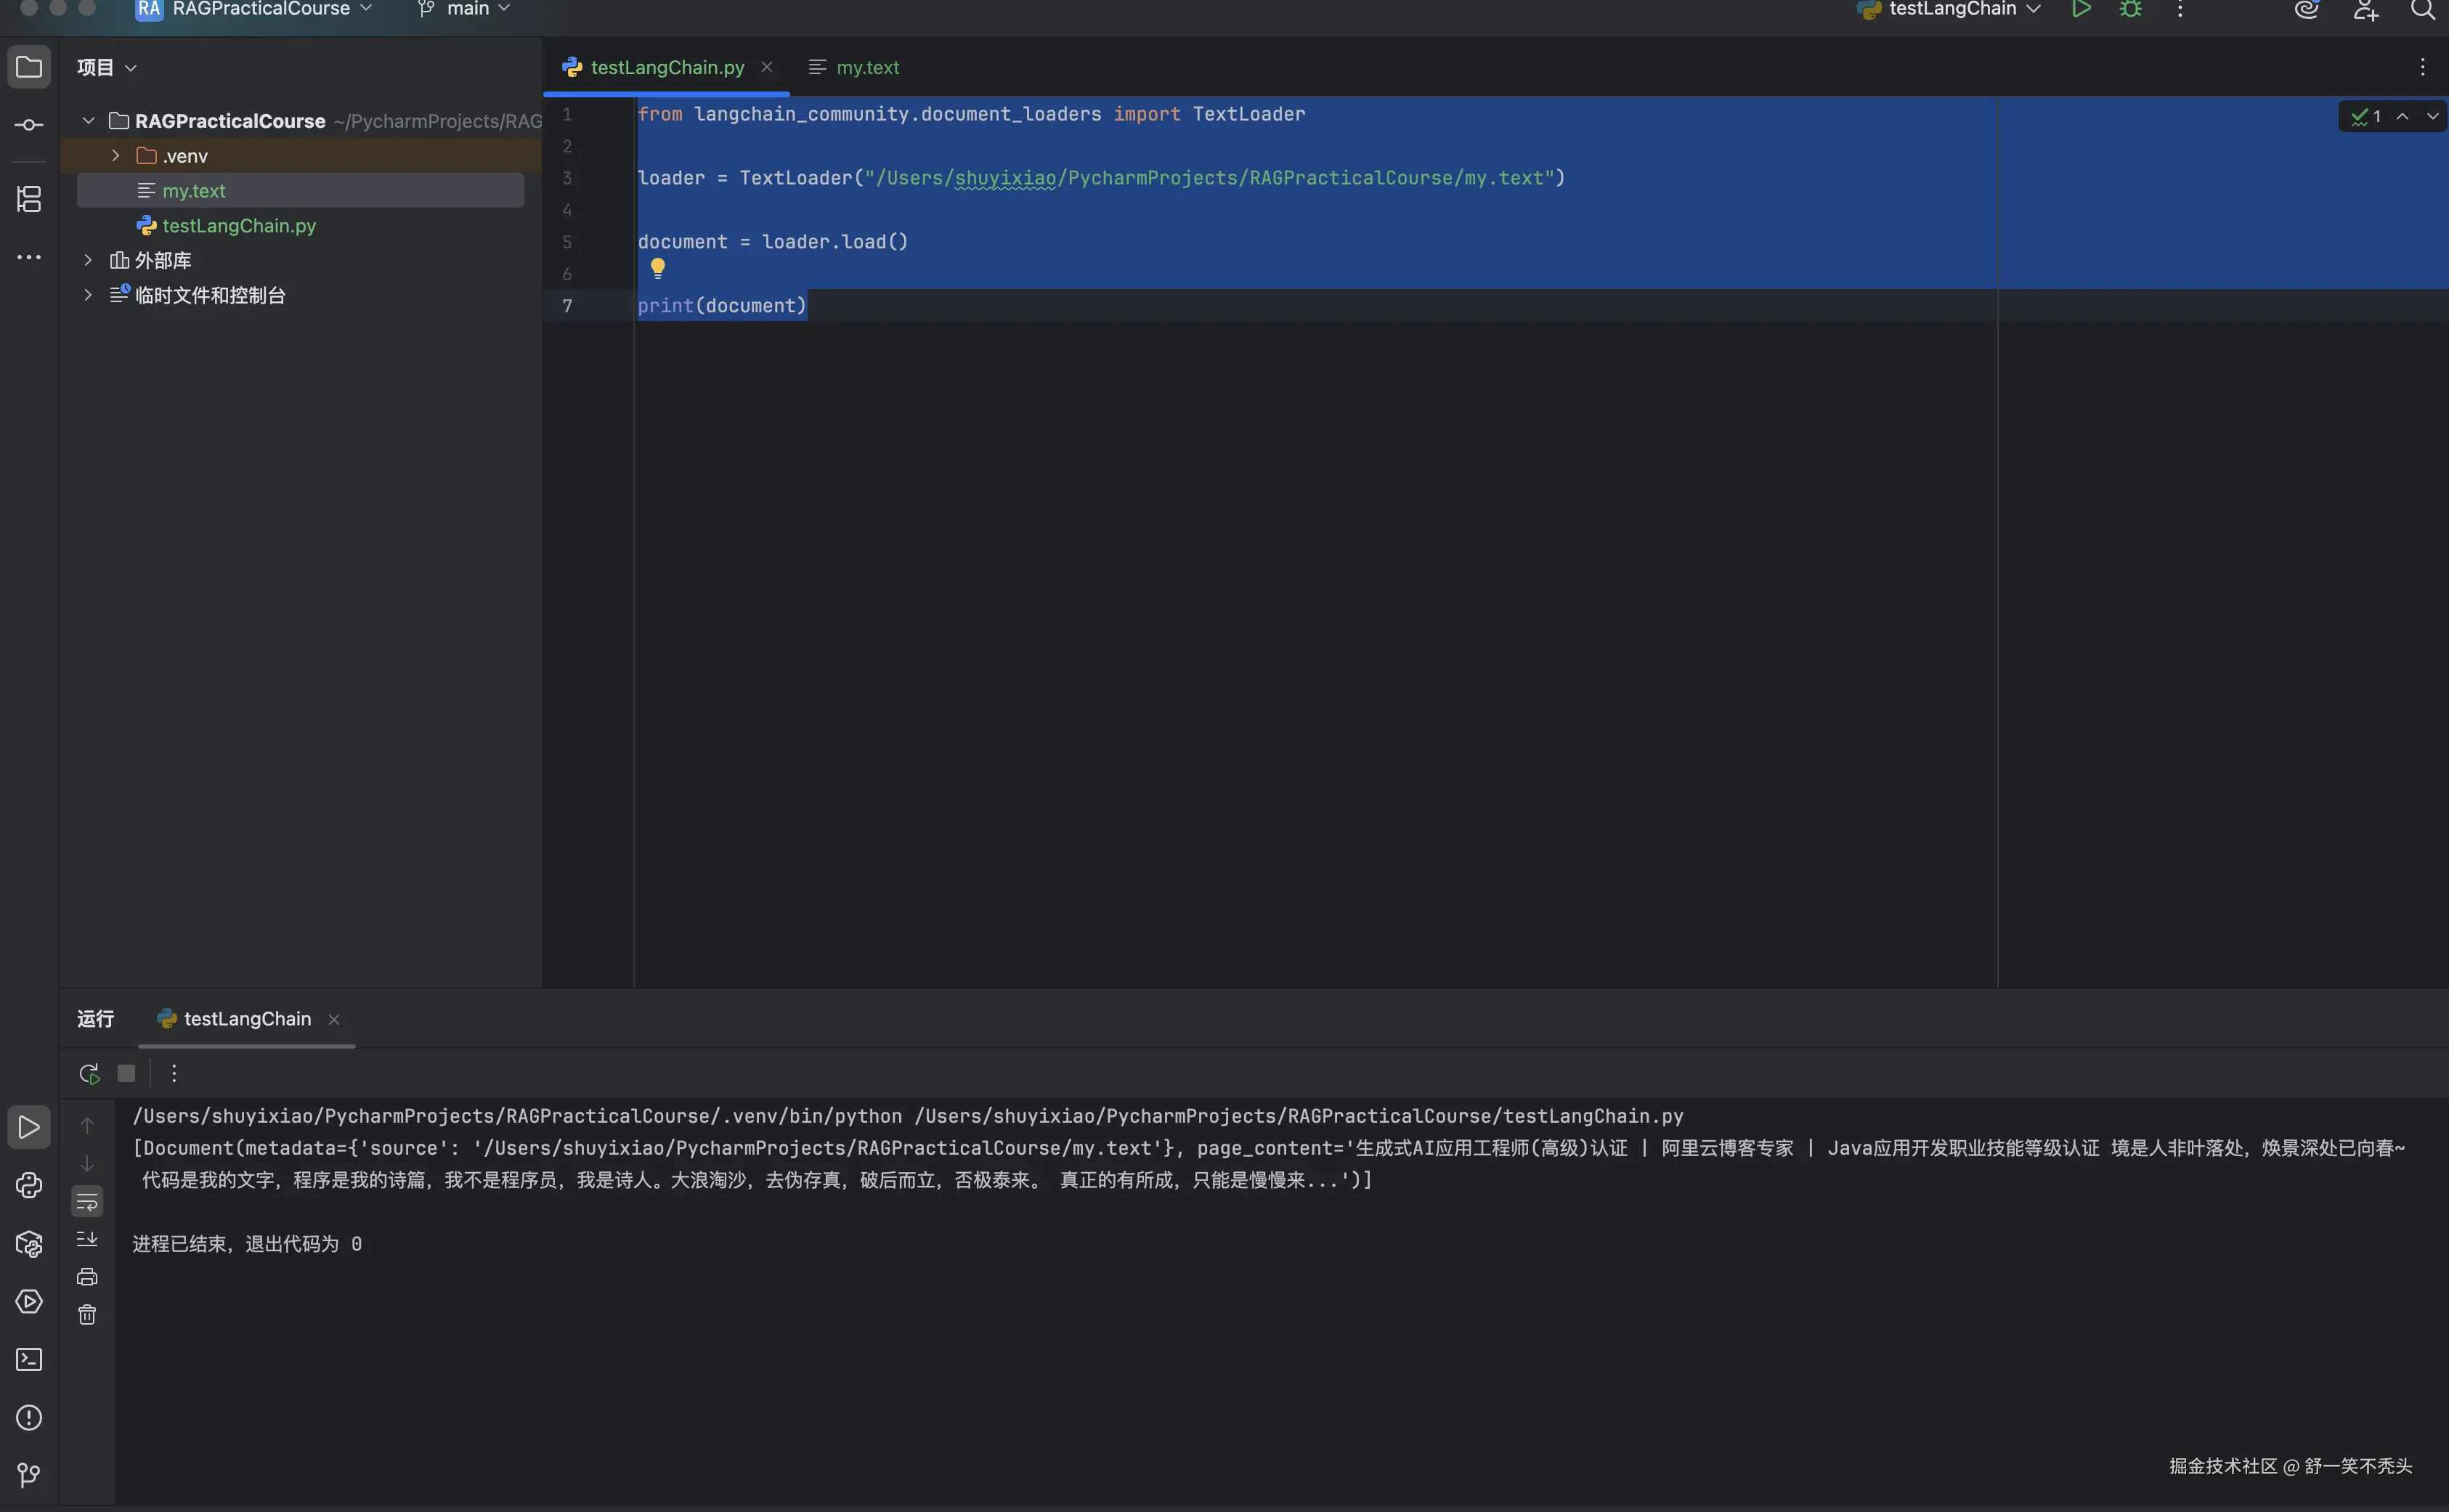Click the lightbulb intention icon in editor
The height and width of the screenshot is (1512, 2449).
tap(657, 268)
